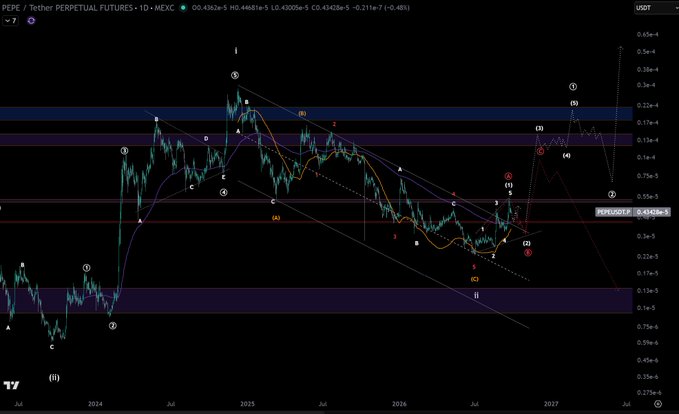Collapse the indicator legend showing 7

click(10, 20)
